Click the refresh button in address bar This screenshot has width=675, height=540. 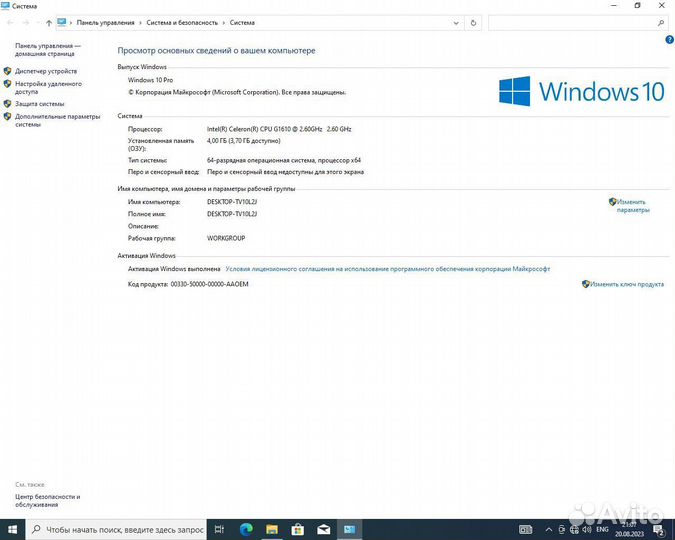[473, 23]
